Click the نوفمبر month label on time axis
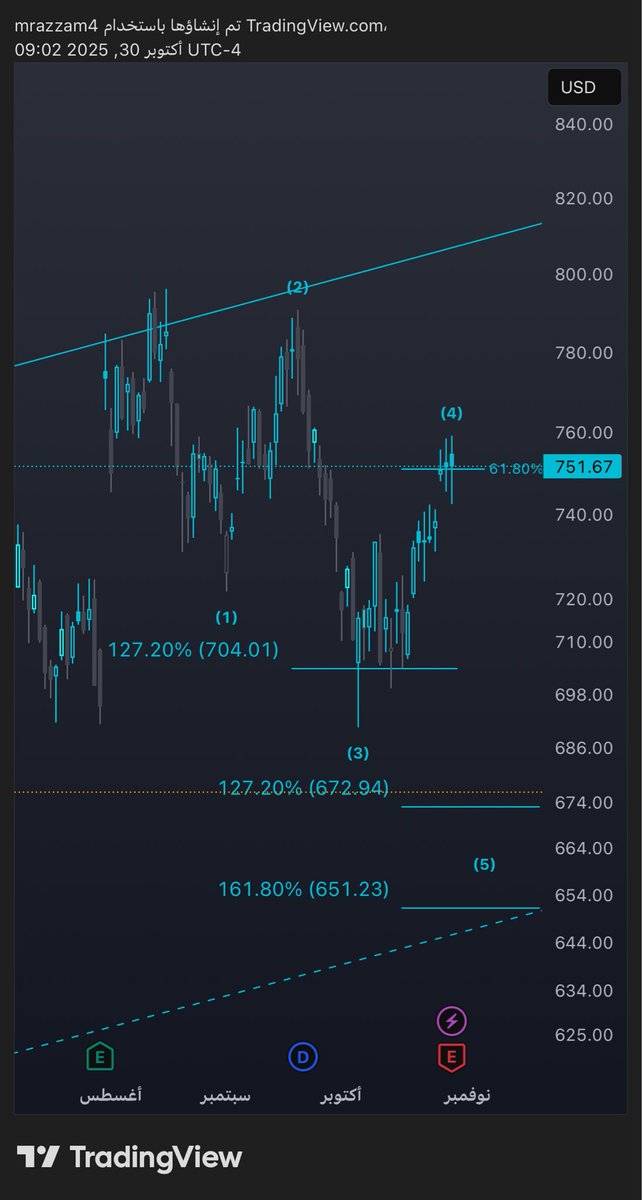Screen dimensions: 642x1200 point(467,1095)
